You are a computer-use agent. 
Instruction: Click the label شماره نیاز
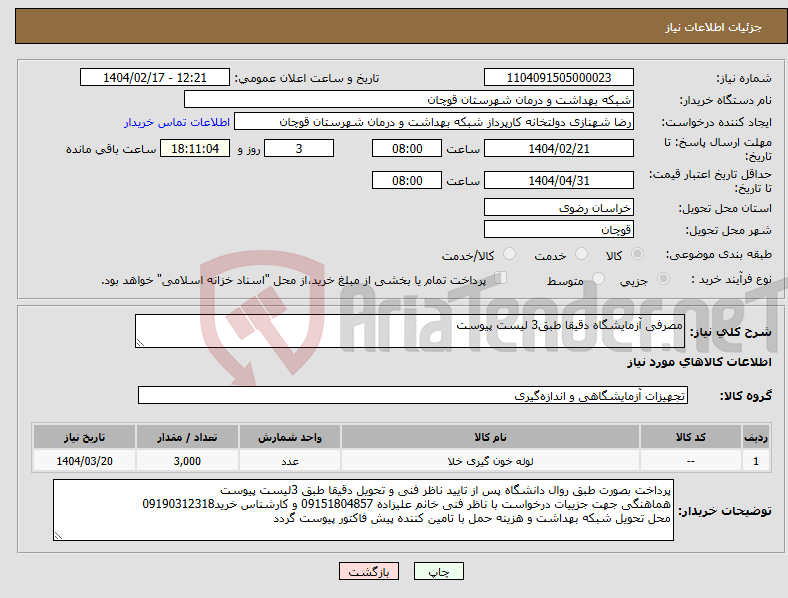tap(744, 78)
